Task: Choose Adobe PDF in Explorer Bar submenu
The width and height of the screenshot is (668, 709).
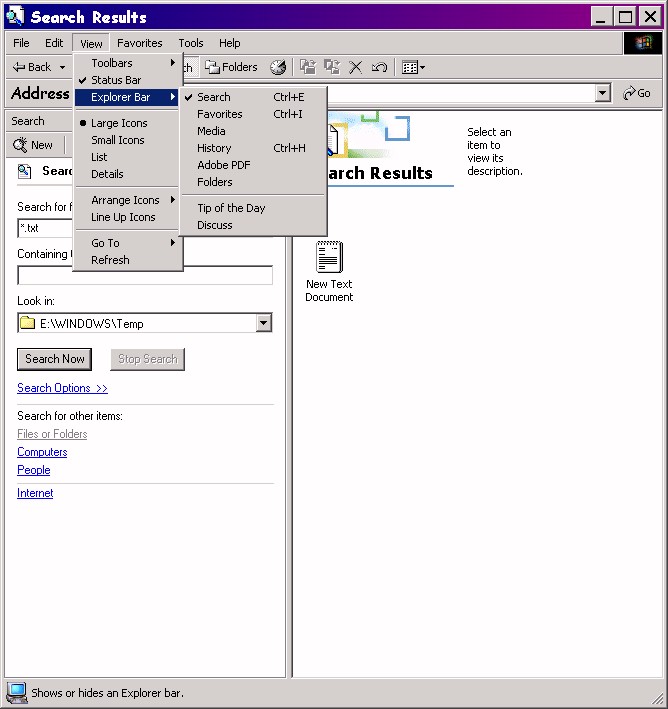Action: (x=253, y=165)
